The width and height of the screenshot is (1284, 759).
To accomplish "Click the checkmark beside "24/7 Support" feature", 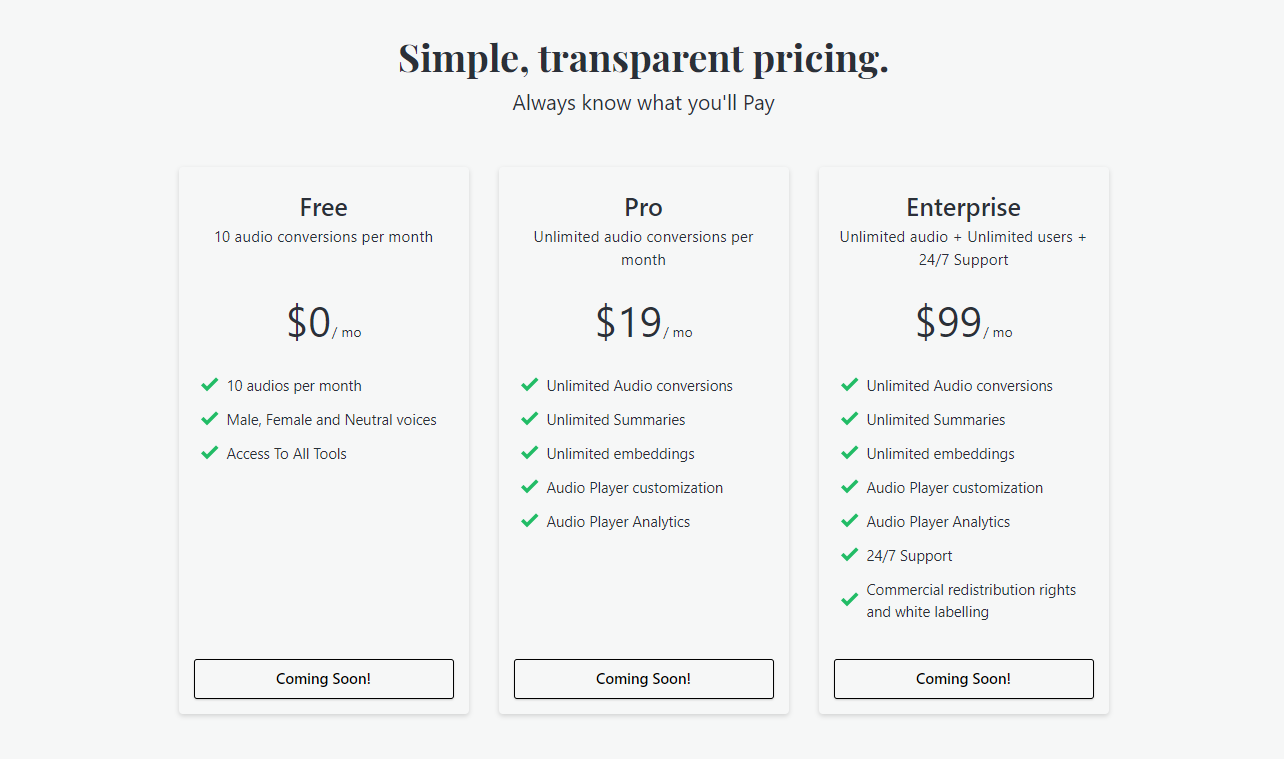I will point(849,555).
